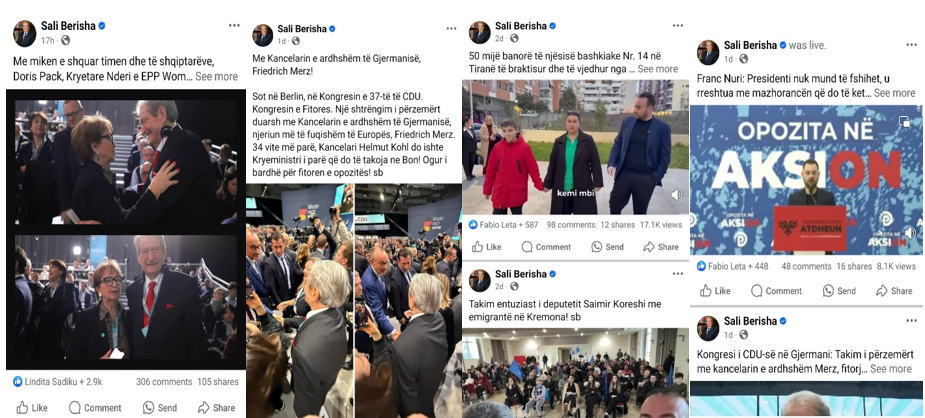Open fullscreen icon on Opozita në Aksion video
The height and width of the screenshot is (418, 925).
904,122
